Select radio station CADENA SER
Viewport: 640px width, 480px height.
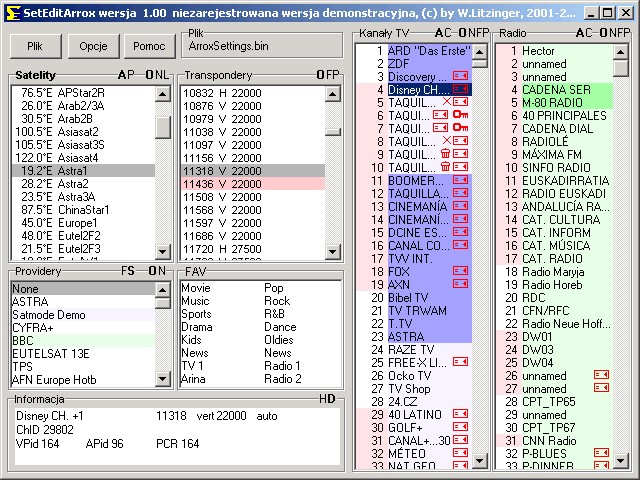tap(556, 89)
